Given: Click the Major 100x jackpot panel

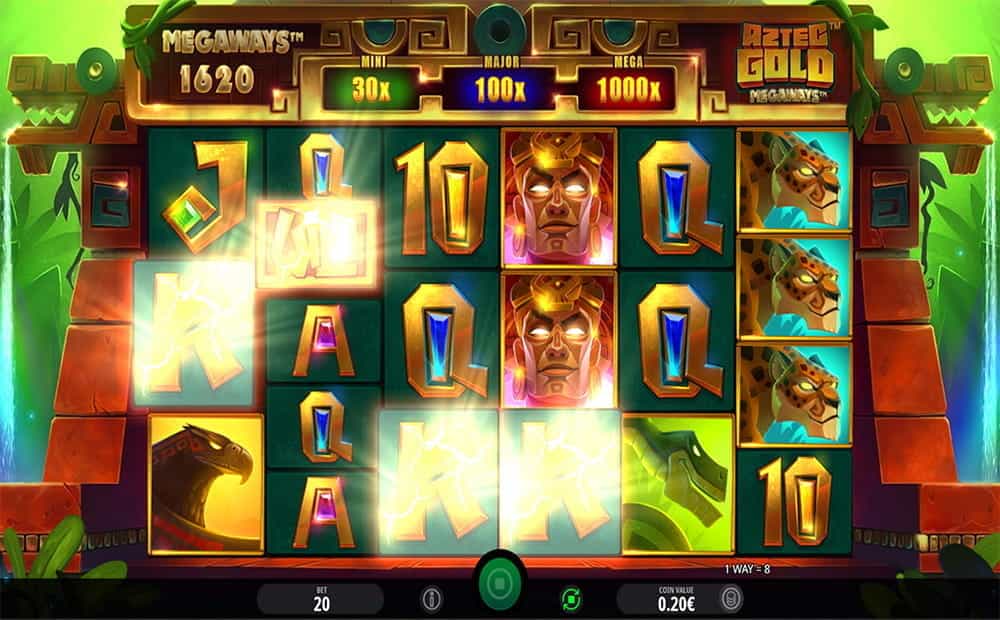Looking at the screenshot, I should click(499, 87).
